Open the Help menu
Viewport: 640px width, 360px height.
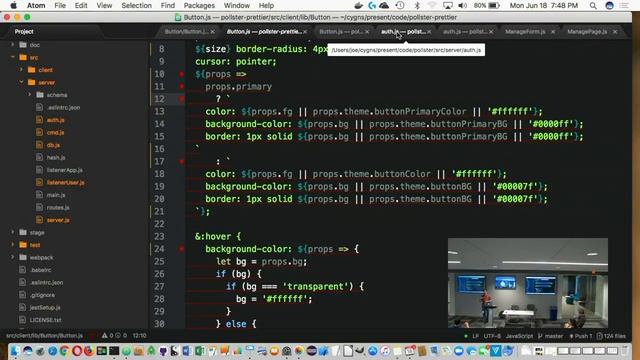[266, 5]
